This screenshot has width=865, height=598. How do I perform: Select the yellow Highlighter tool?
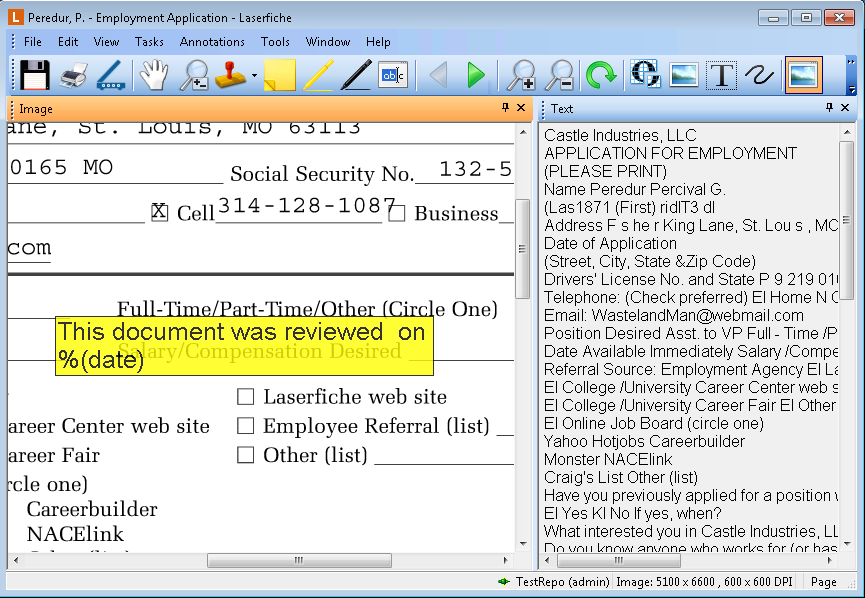point(318,75)
